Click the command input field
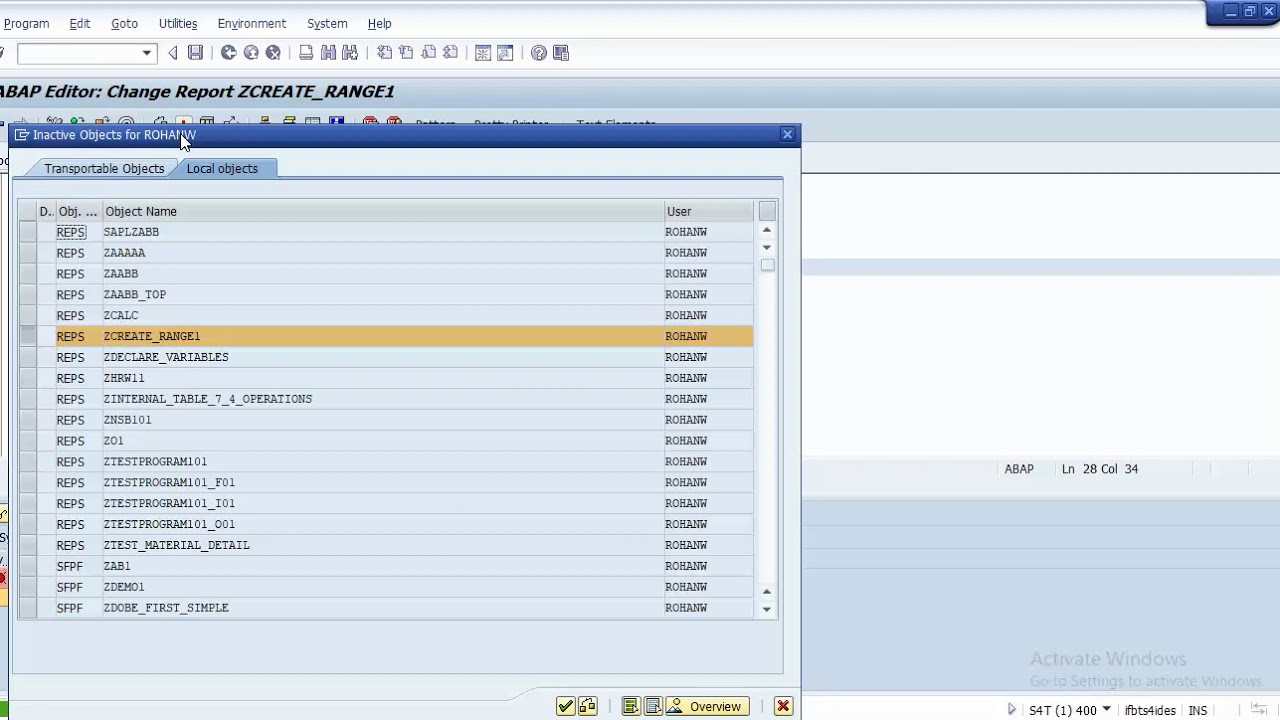The height and width of the screenshot is (720, 1280). click(x=78, y=53)
